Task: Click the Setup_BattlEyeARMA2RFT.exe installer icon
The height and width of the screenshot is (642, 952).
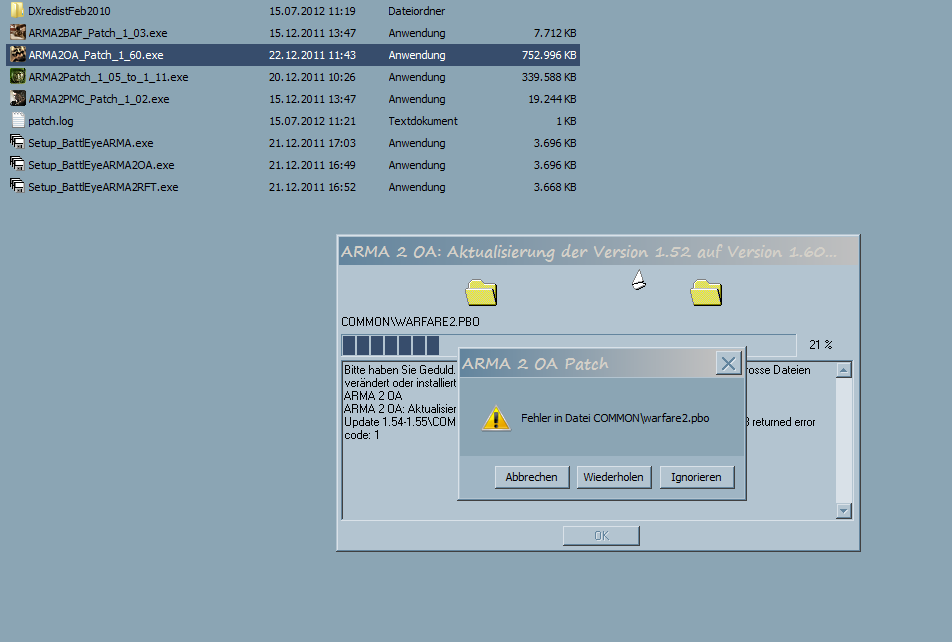Action: 18,186
